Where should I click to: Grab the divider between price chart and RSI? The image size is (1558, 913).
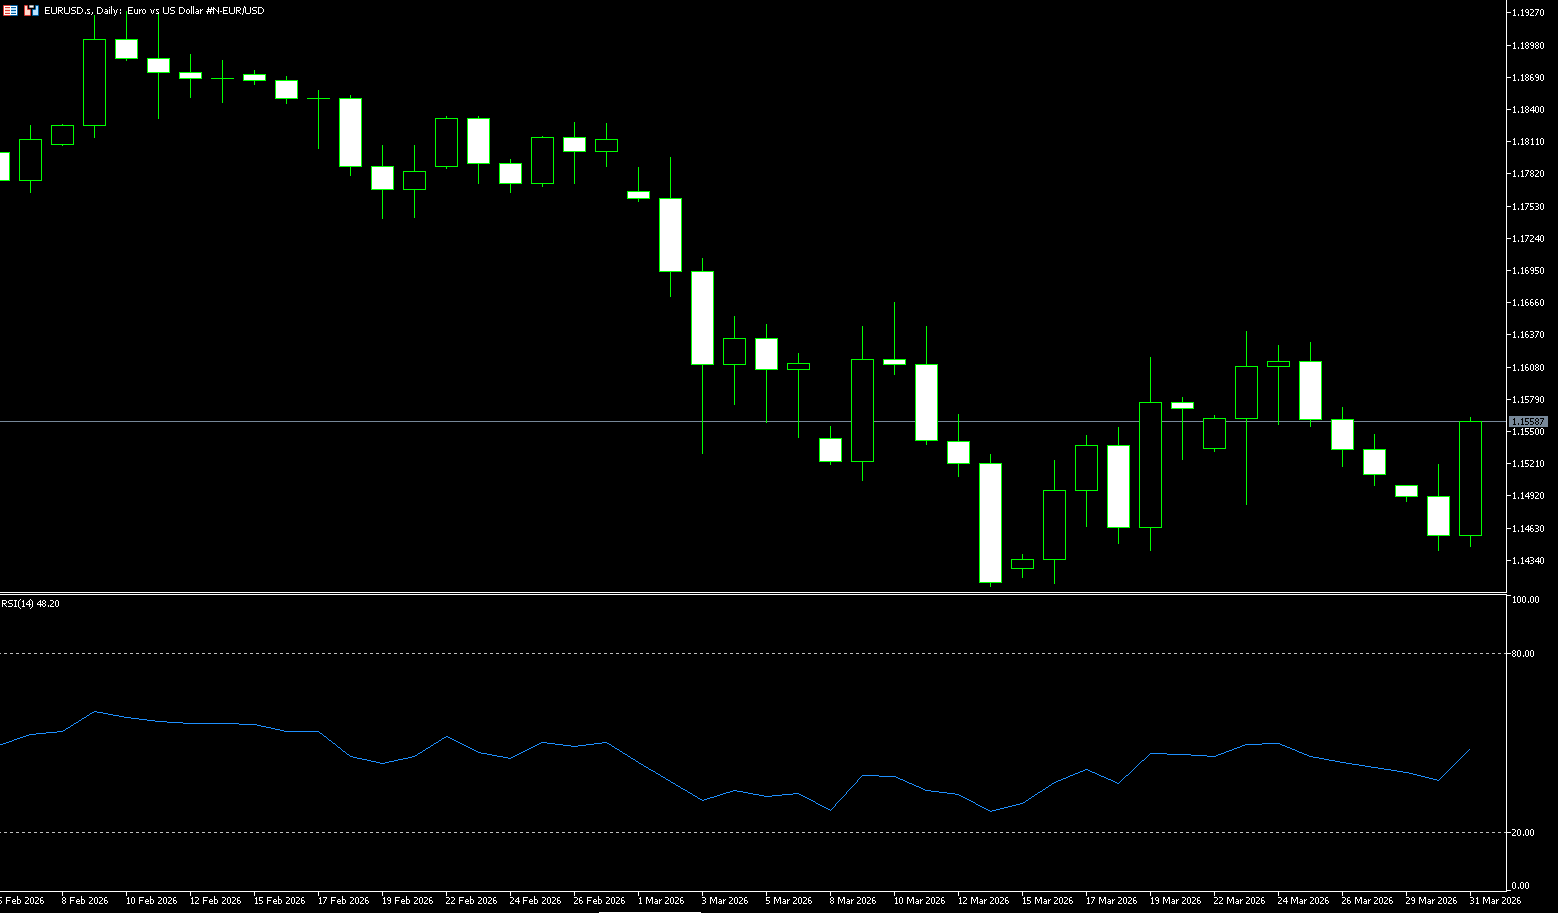point(750,594)
